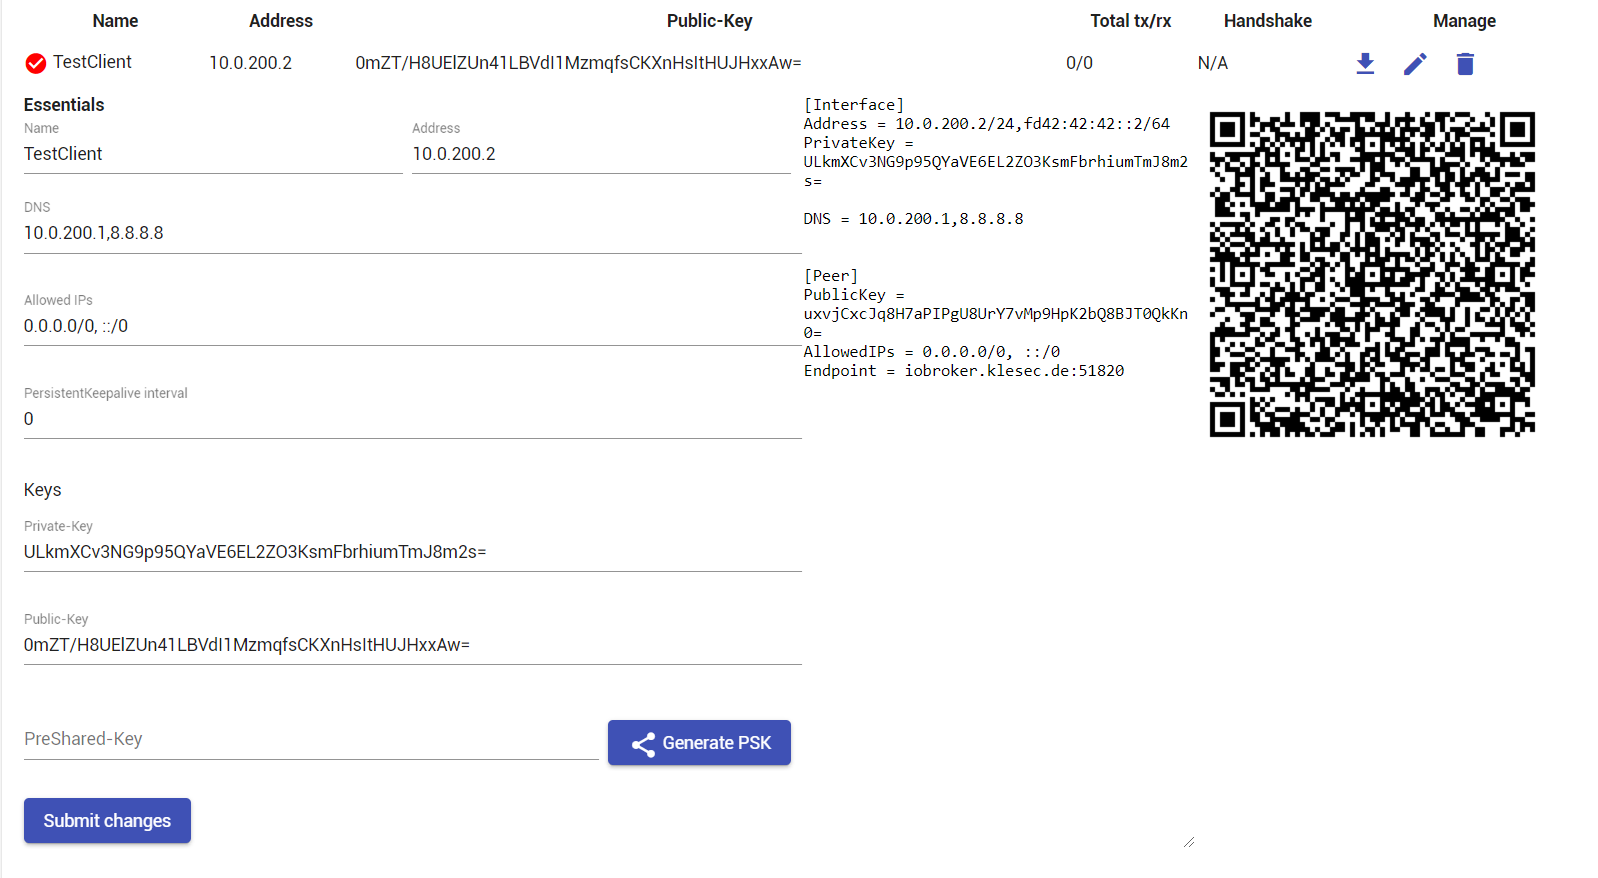
Task: Click the config line DNS = 10.0.200.1,8.8.8.8
Action: coord(914,219)
